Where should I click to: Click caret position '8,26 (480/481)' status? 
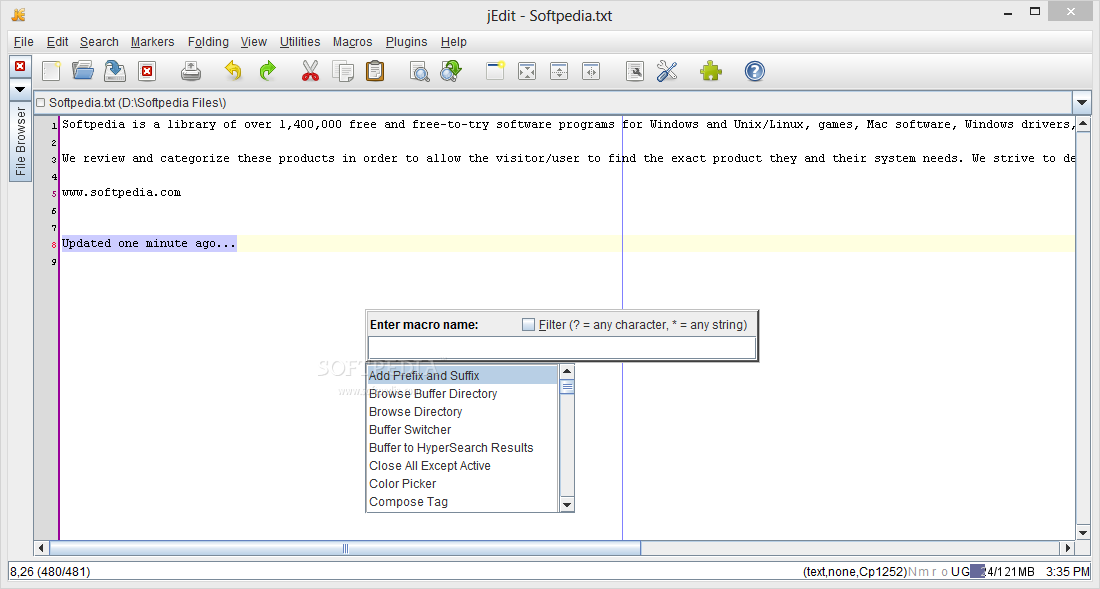click(x=50, y=571)
